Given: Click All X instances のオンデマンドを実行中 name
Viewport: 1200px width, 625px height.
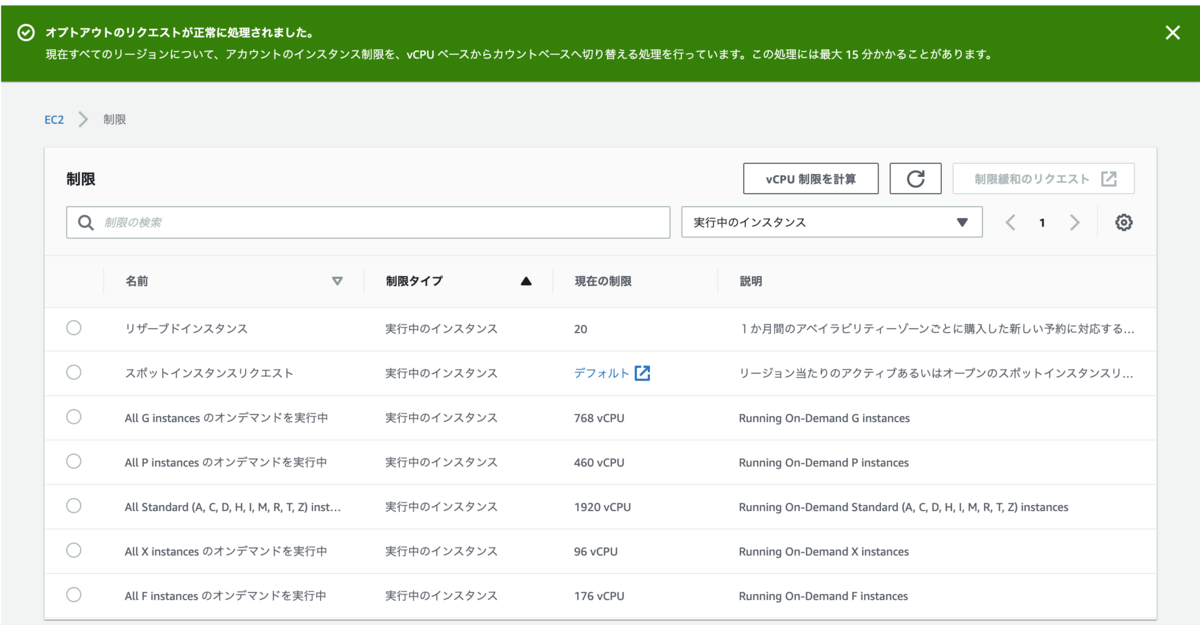Looking at the screenshot, I should tap(226, 551).
